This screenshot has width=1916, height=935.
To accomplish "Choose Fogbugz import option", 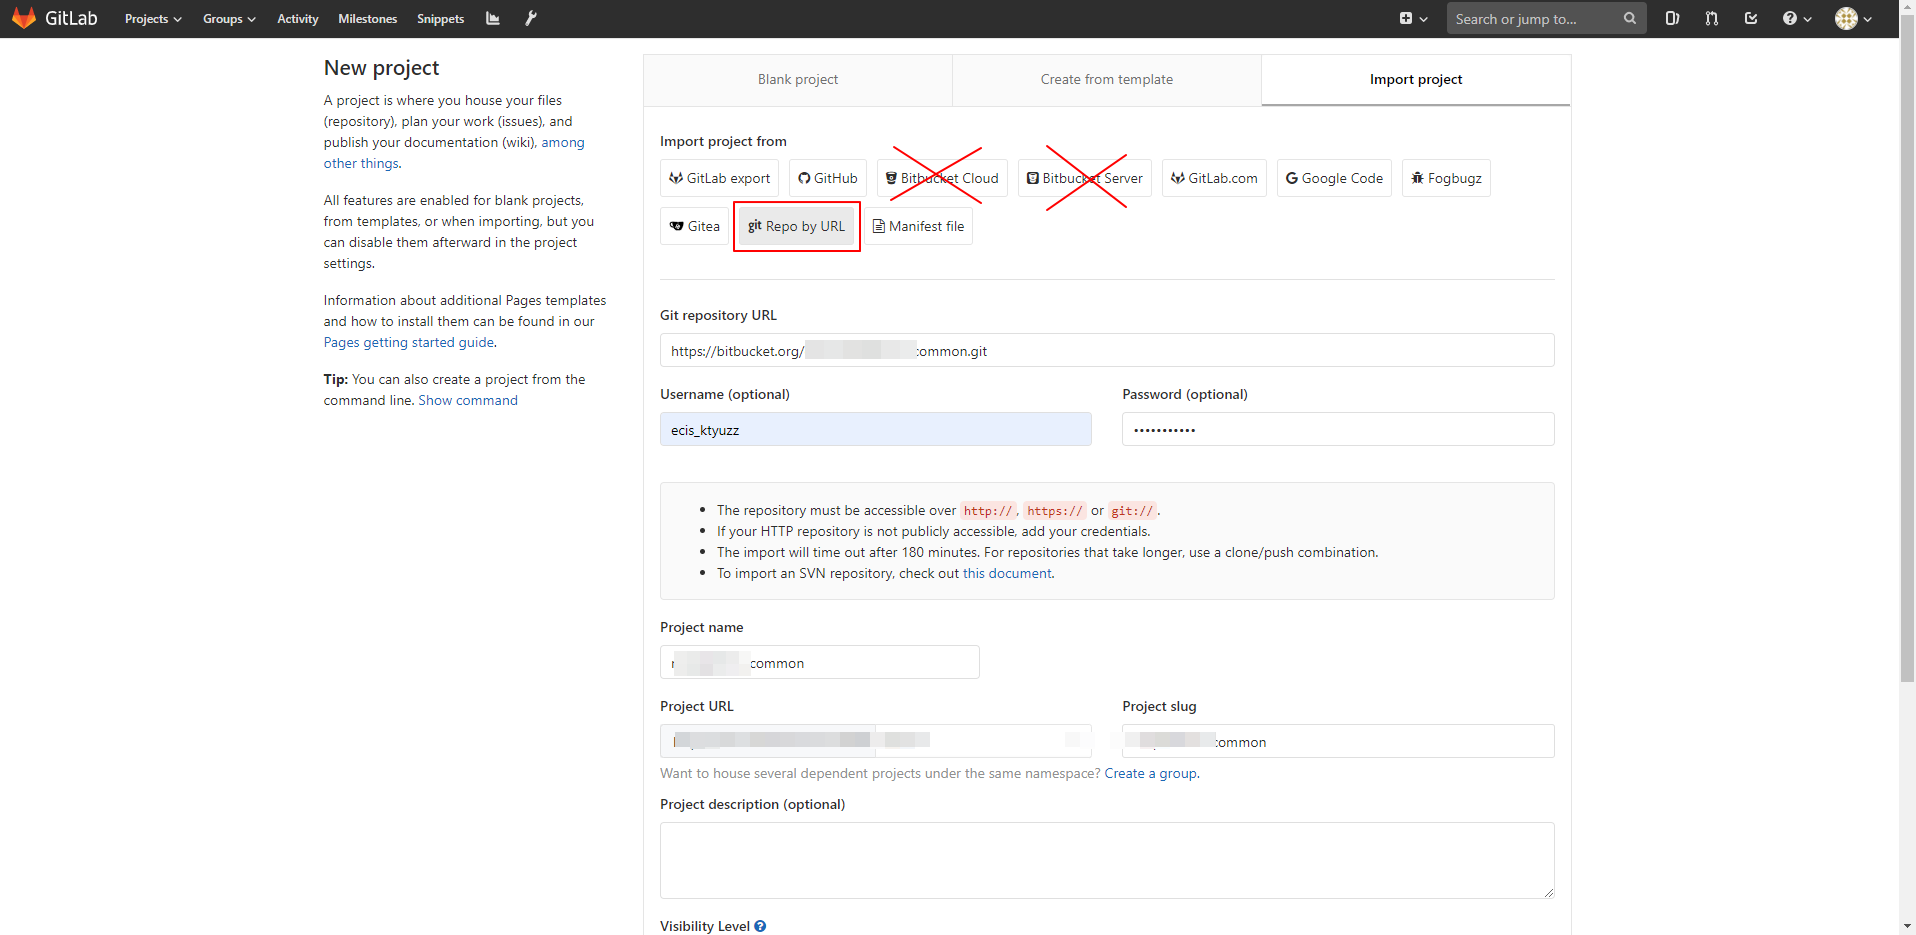I will 1446,178.
